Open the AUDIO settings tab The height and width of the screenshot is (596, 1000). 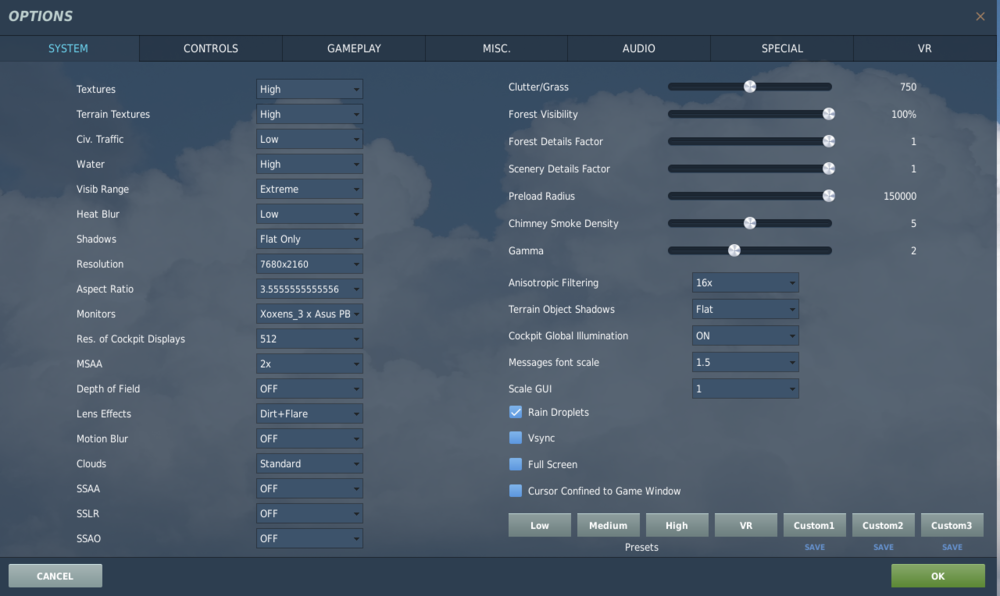coord(638,47)
